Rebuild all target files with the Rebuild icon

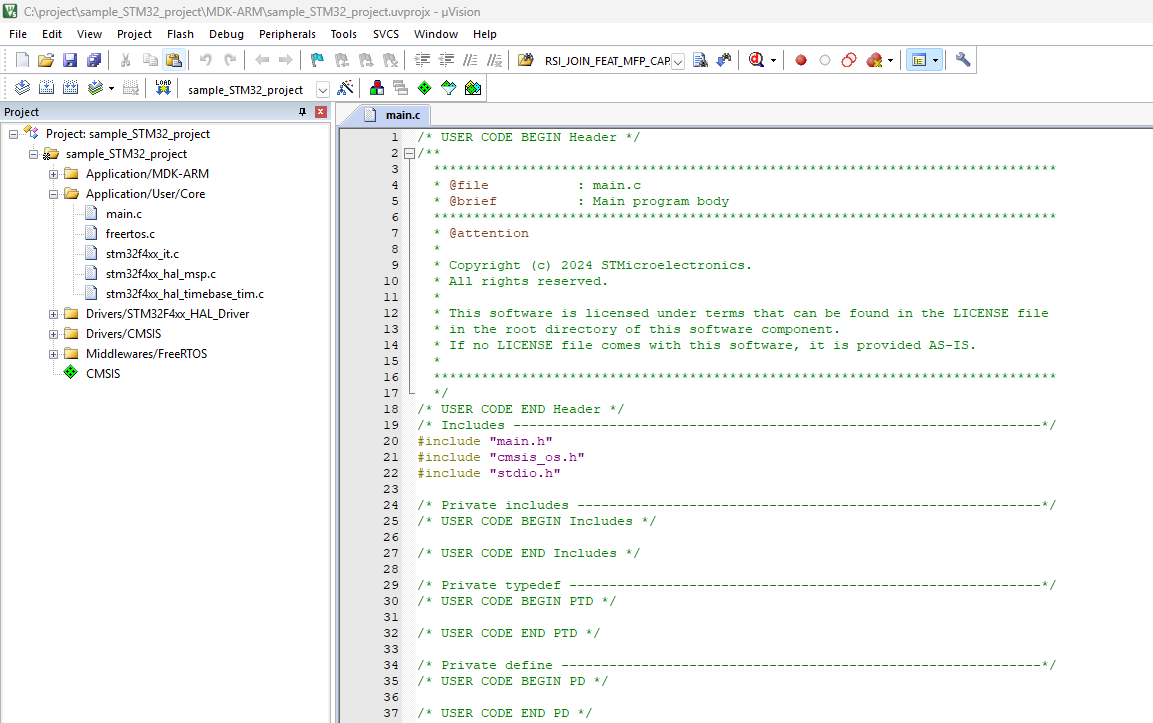71,88
